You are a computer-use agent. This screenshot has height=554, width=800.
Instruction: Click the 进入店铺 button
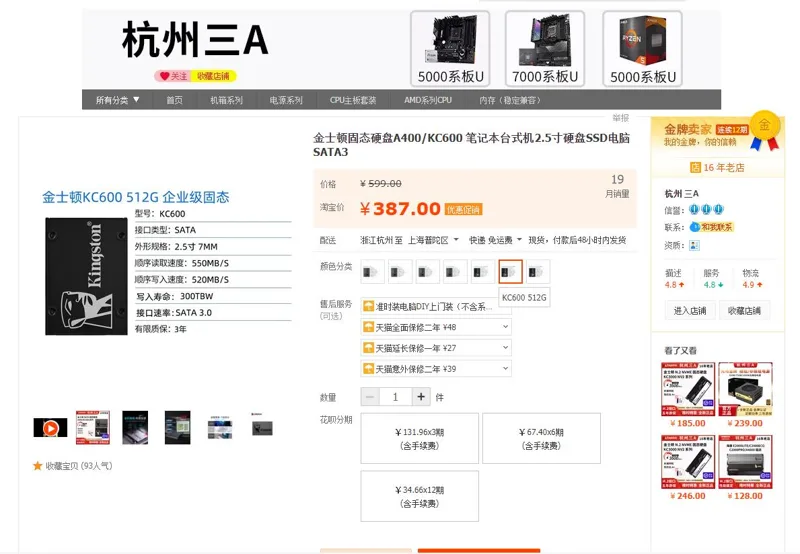(690, 311)
